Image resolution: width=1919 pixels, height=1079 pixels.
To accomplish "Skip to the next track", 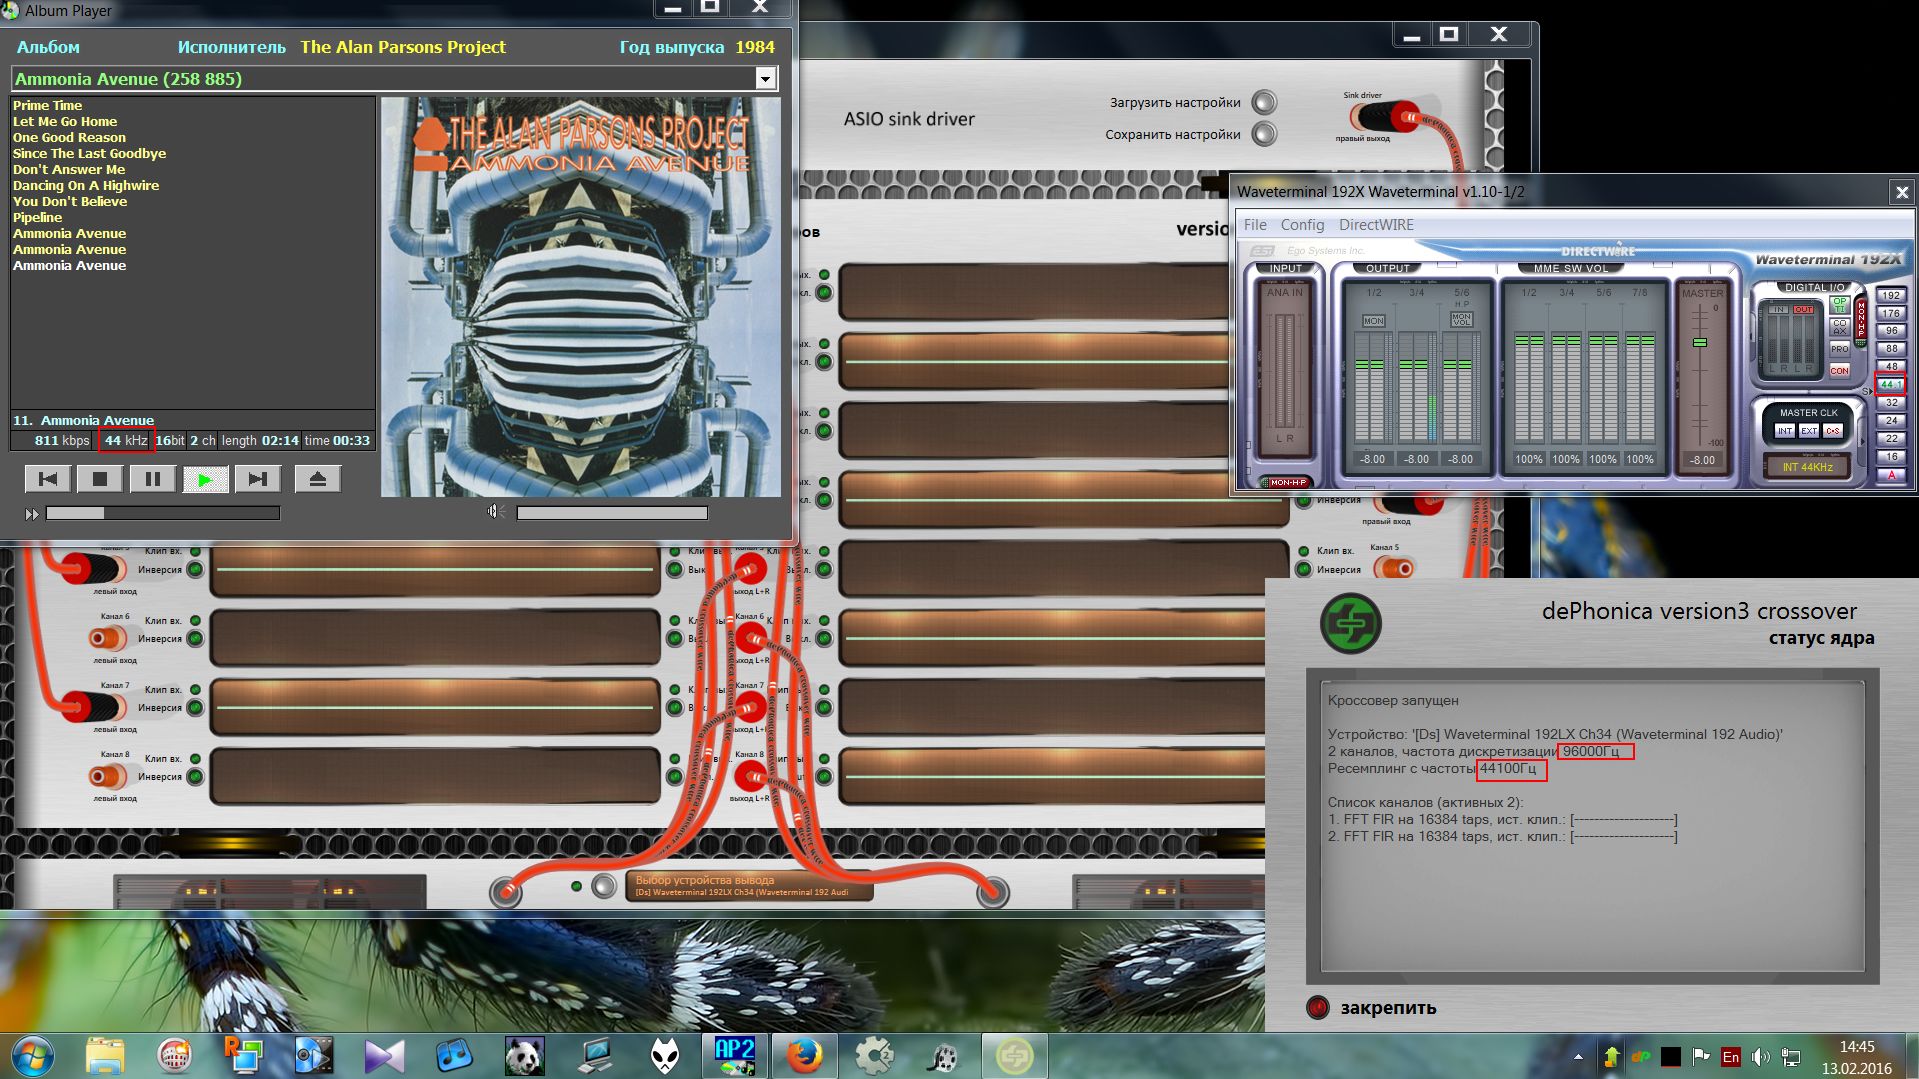I will click(257, 480).
